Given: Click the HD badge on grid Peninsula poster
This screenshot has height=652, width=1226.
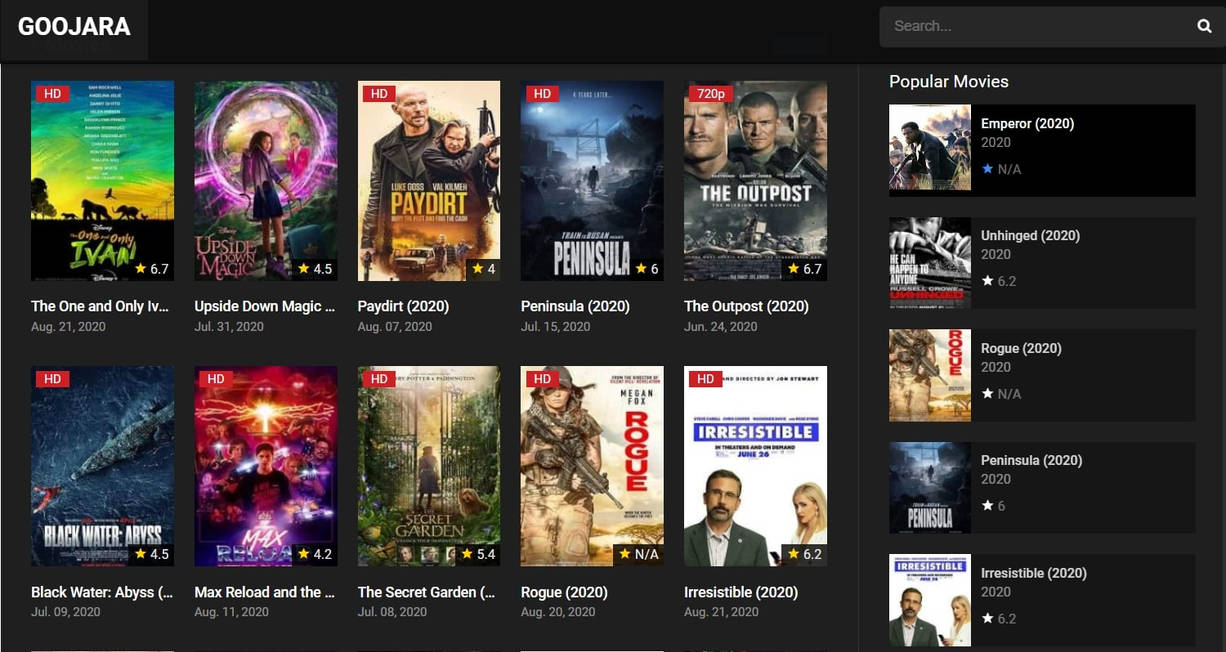Looking at the screenshot, I should click(542, 94).
